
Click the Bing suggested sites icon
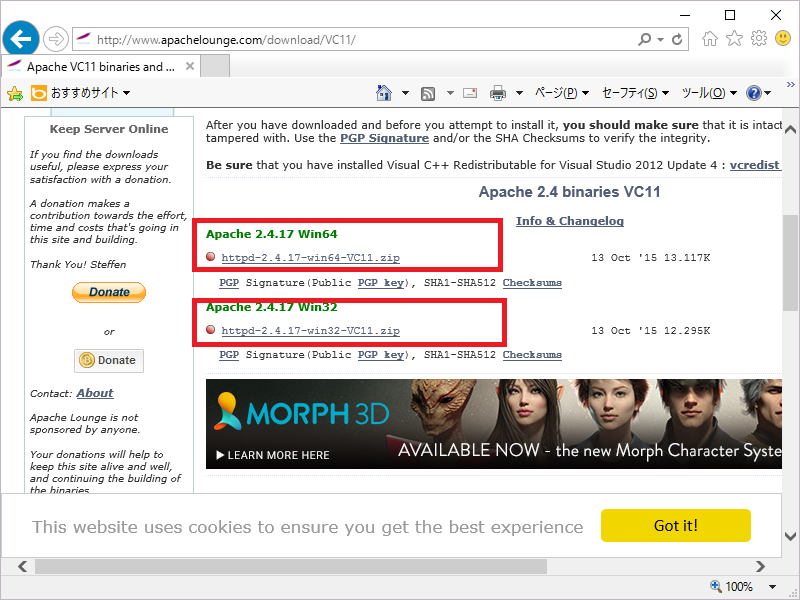click(39, 93)
